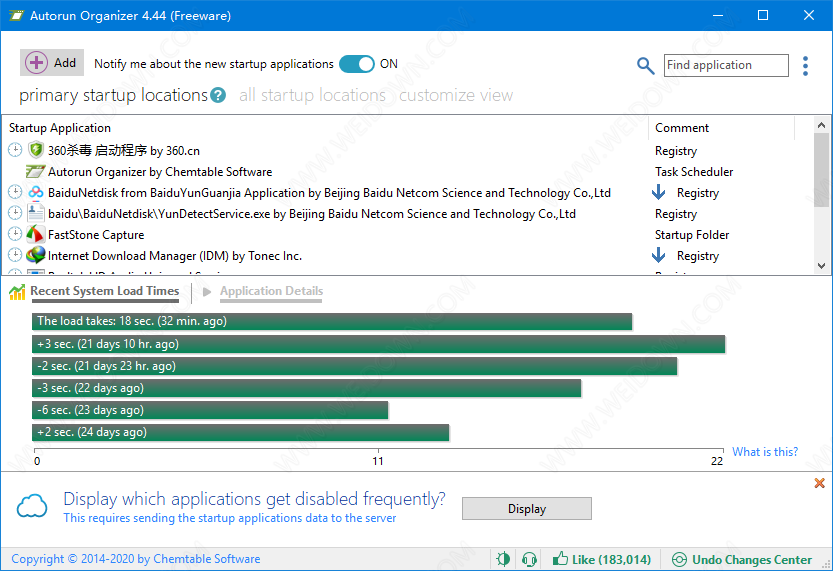Viewport: 833px width, 571px height.
Task: Click the Like thumbs-up button
Action: pyautogui.click(x=601, y=559)
